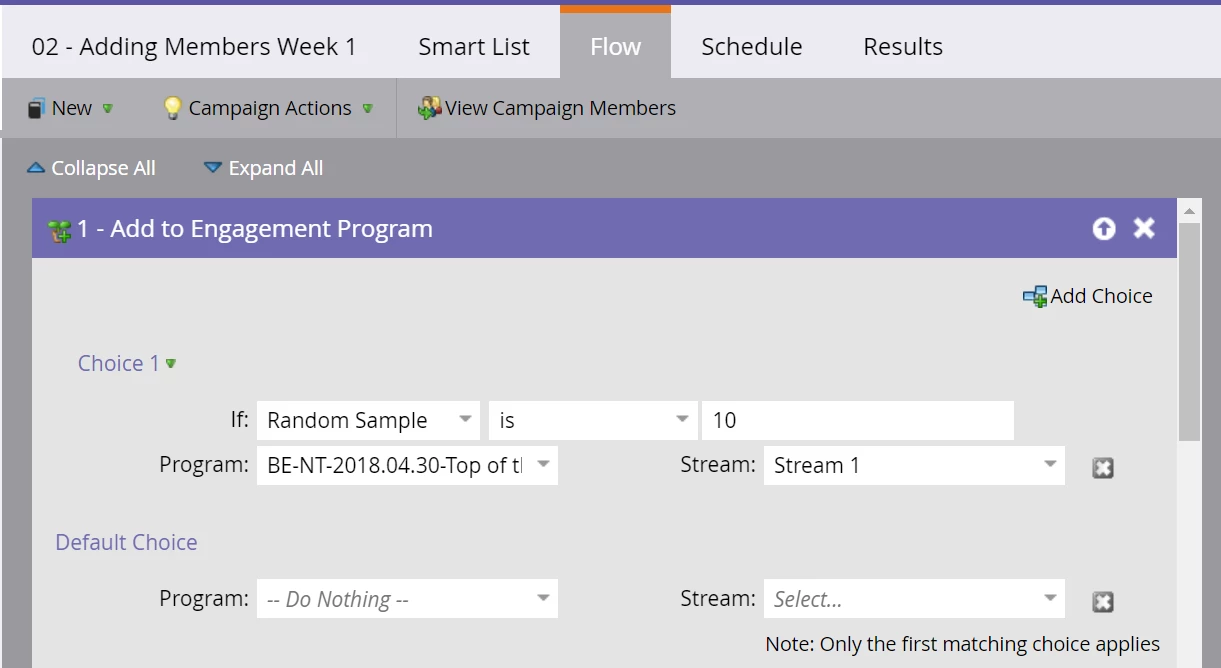
Task: Click the View Campaign Members icon
Action: [430, 108]
